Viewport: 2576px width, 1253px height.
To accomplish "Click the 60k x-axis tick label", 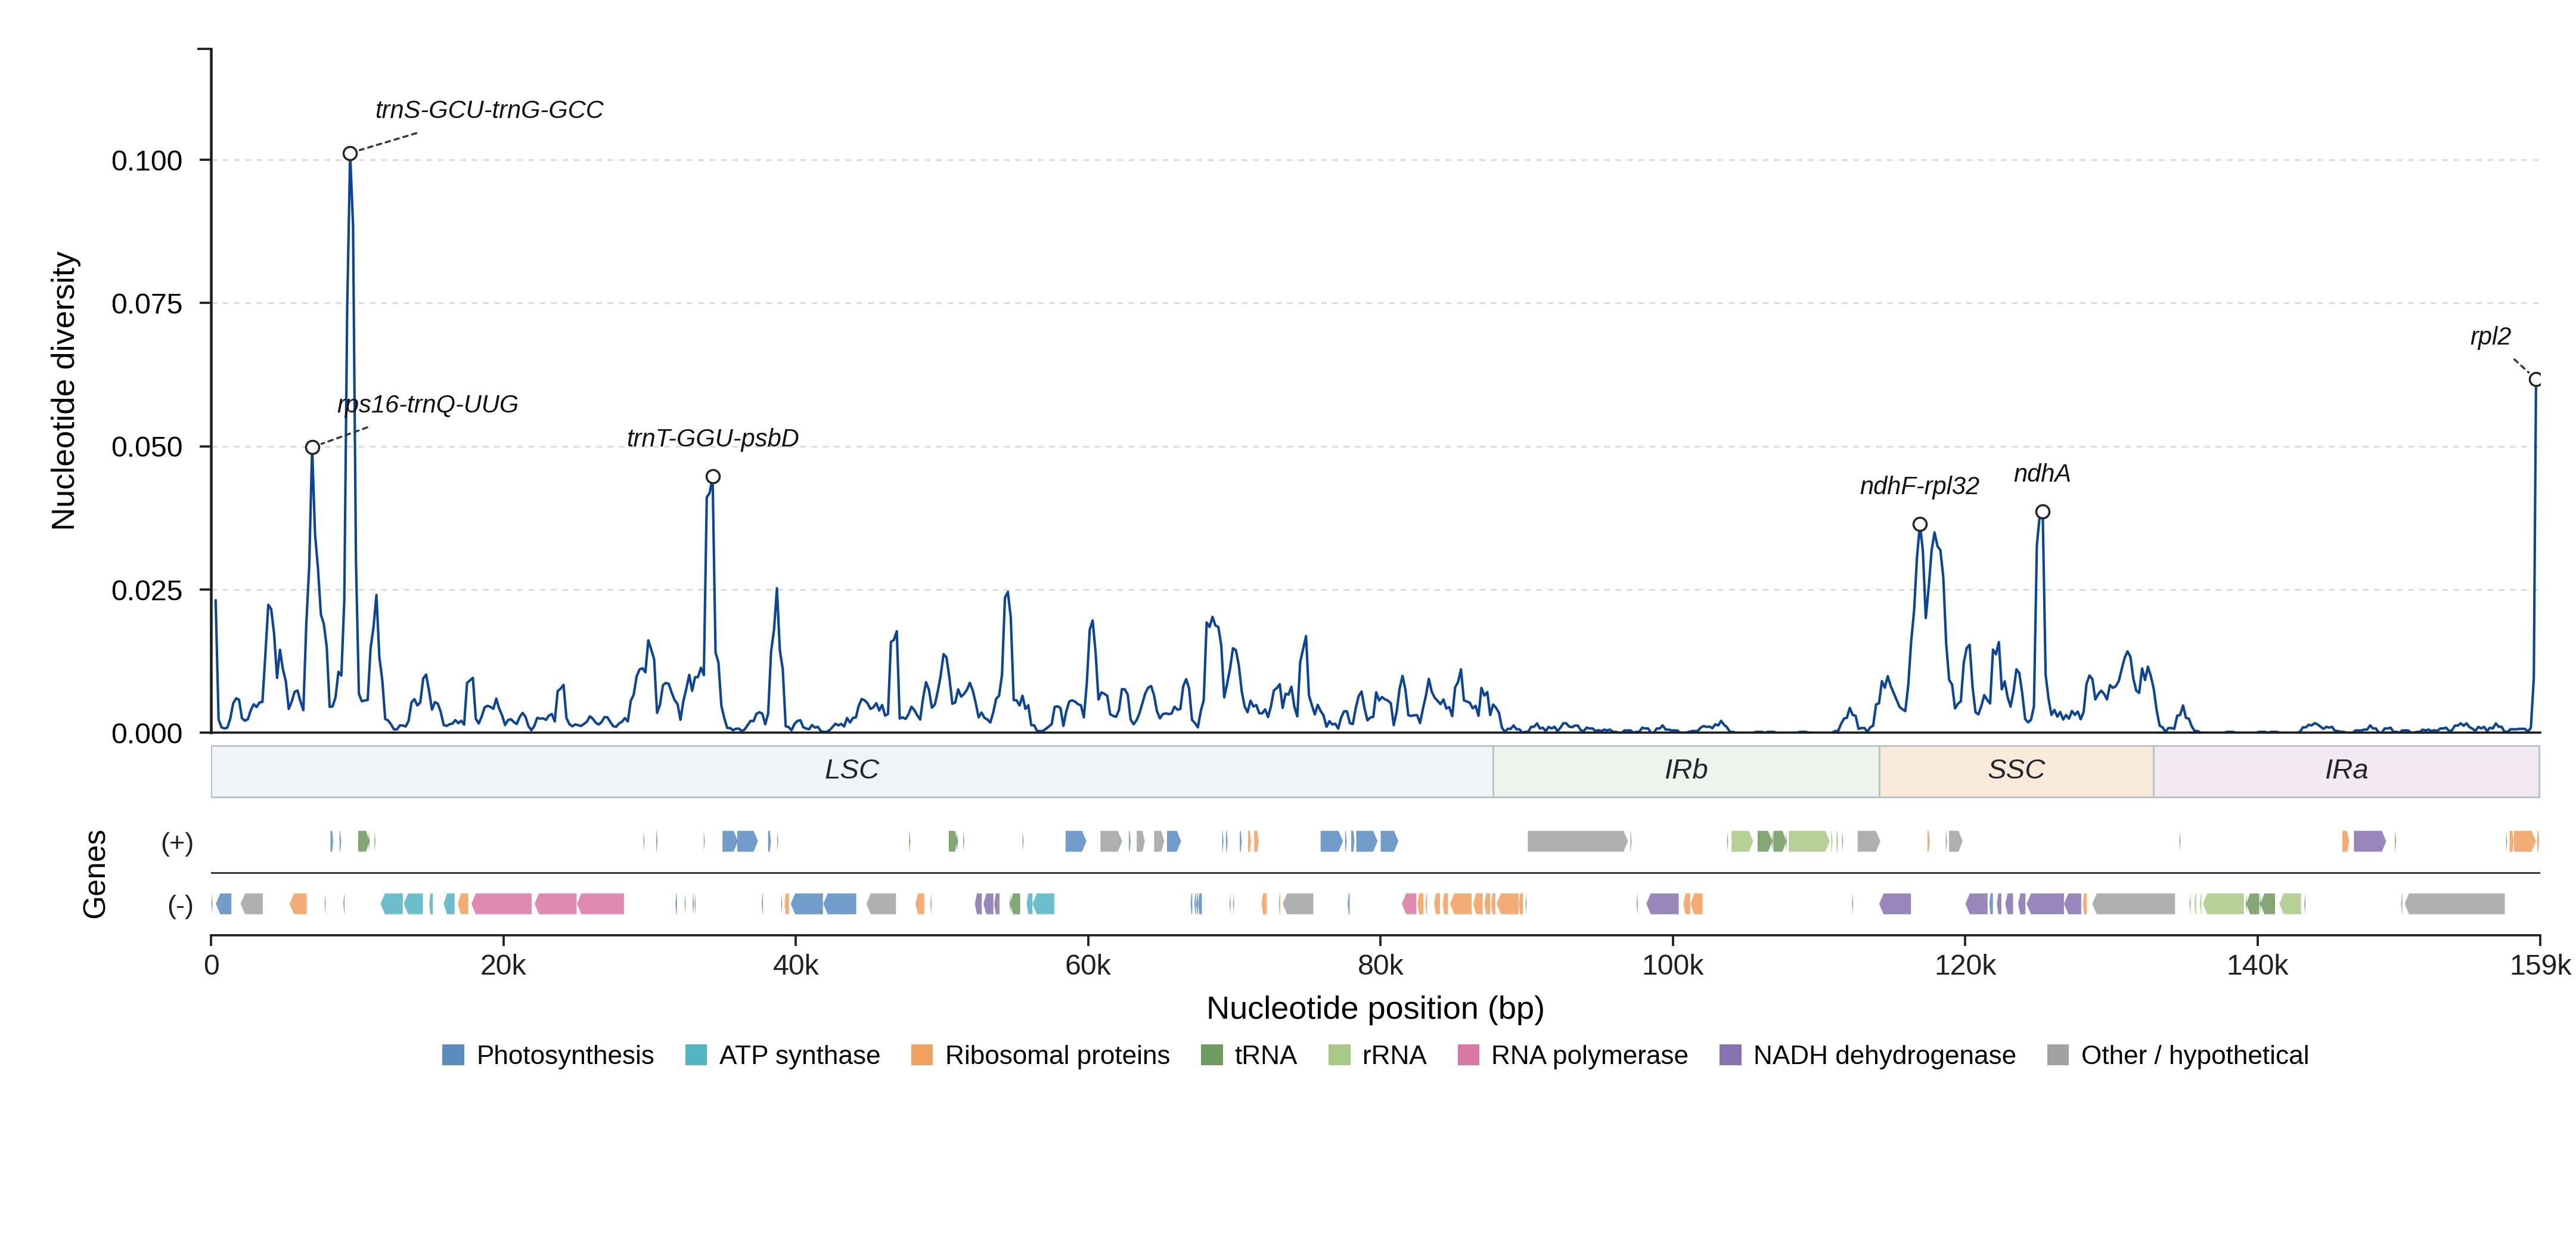I will tap(1088, 966).
